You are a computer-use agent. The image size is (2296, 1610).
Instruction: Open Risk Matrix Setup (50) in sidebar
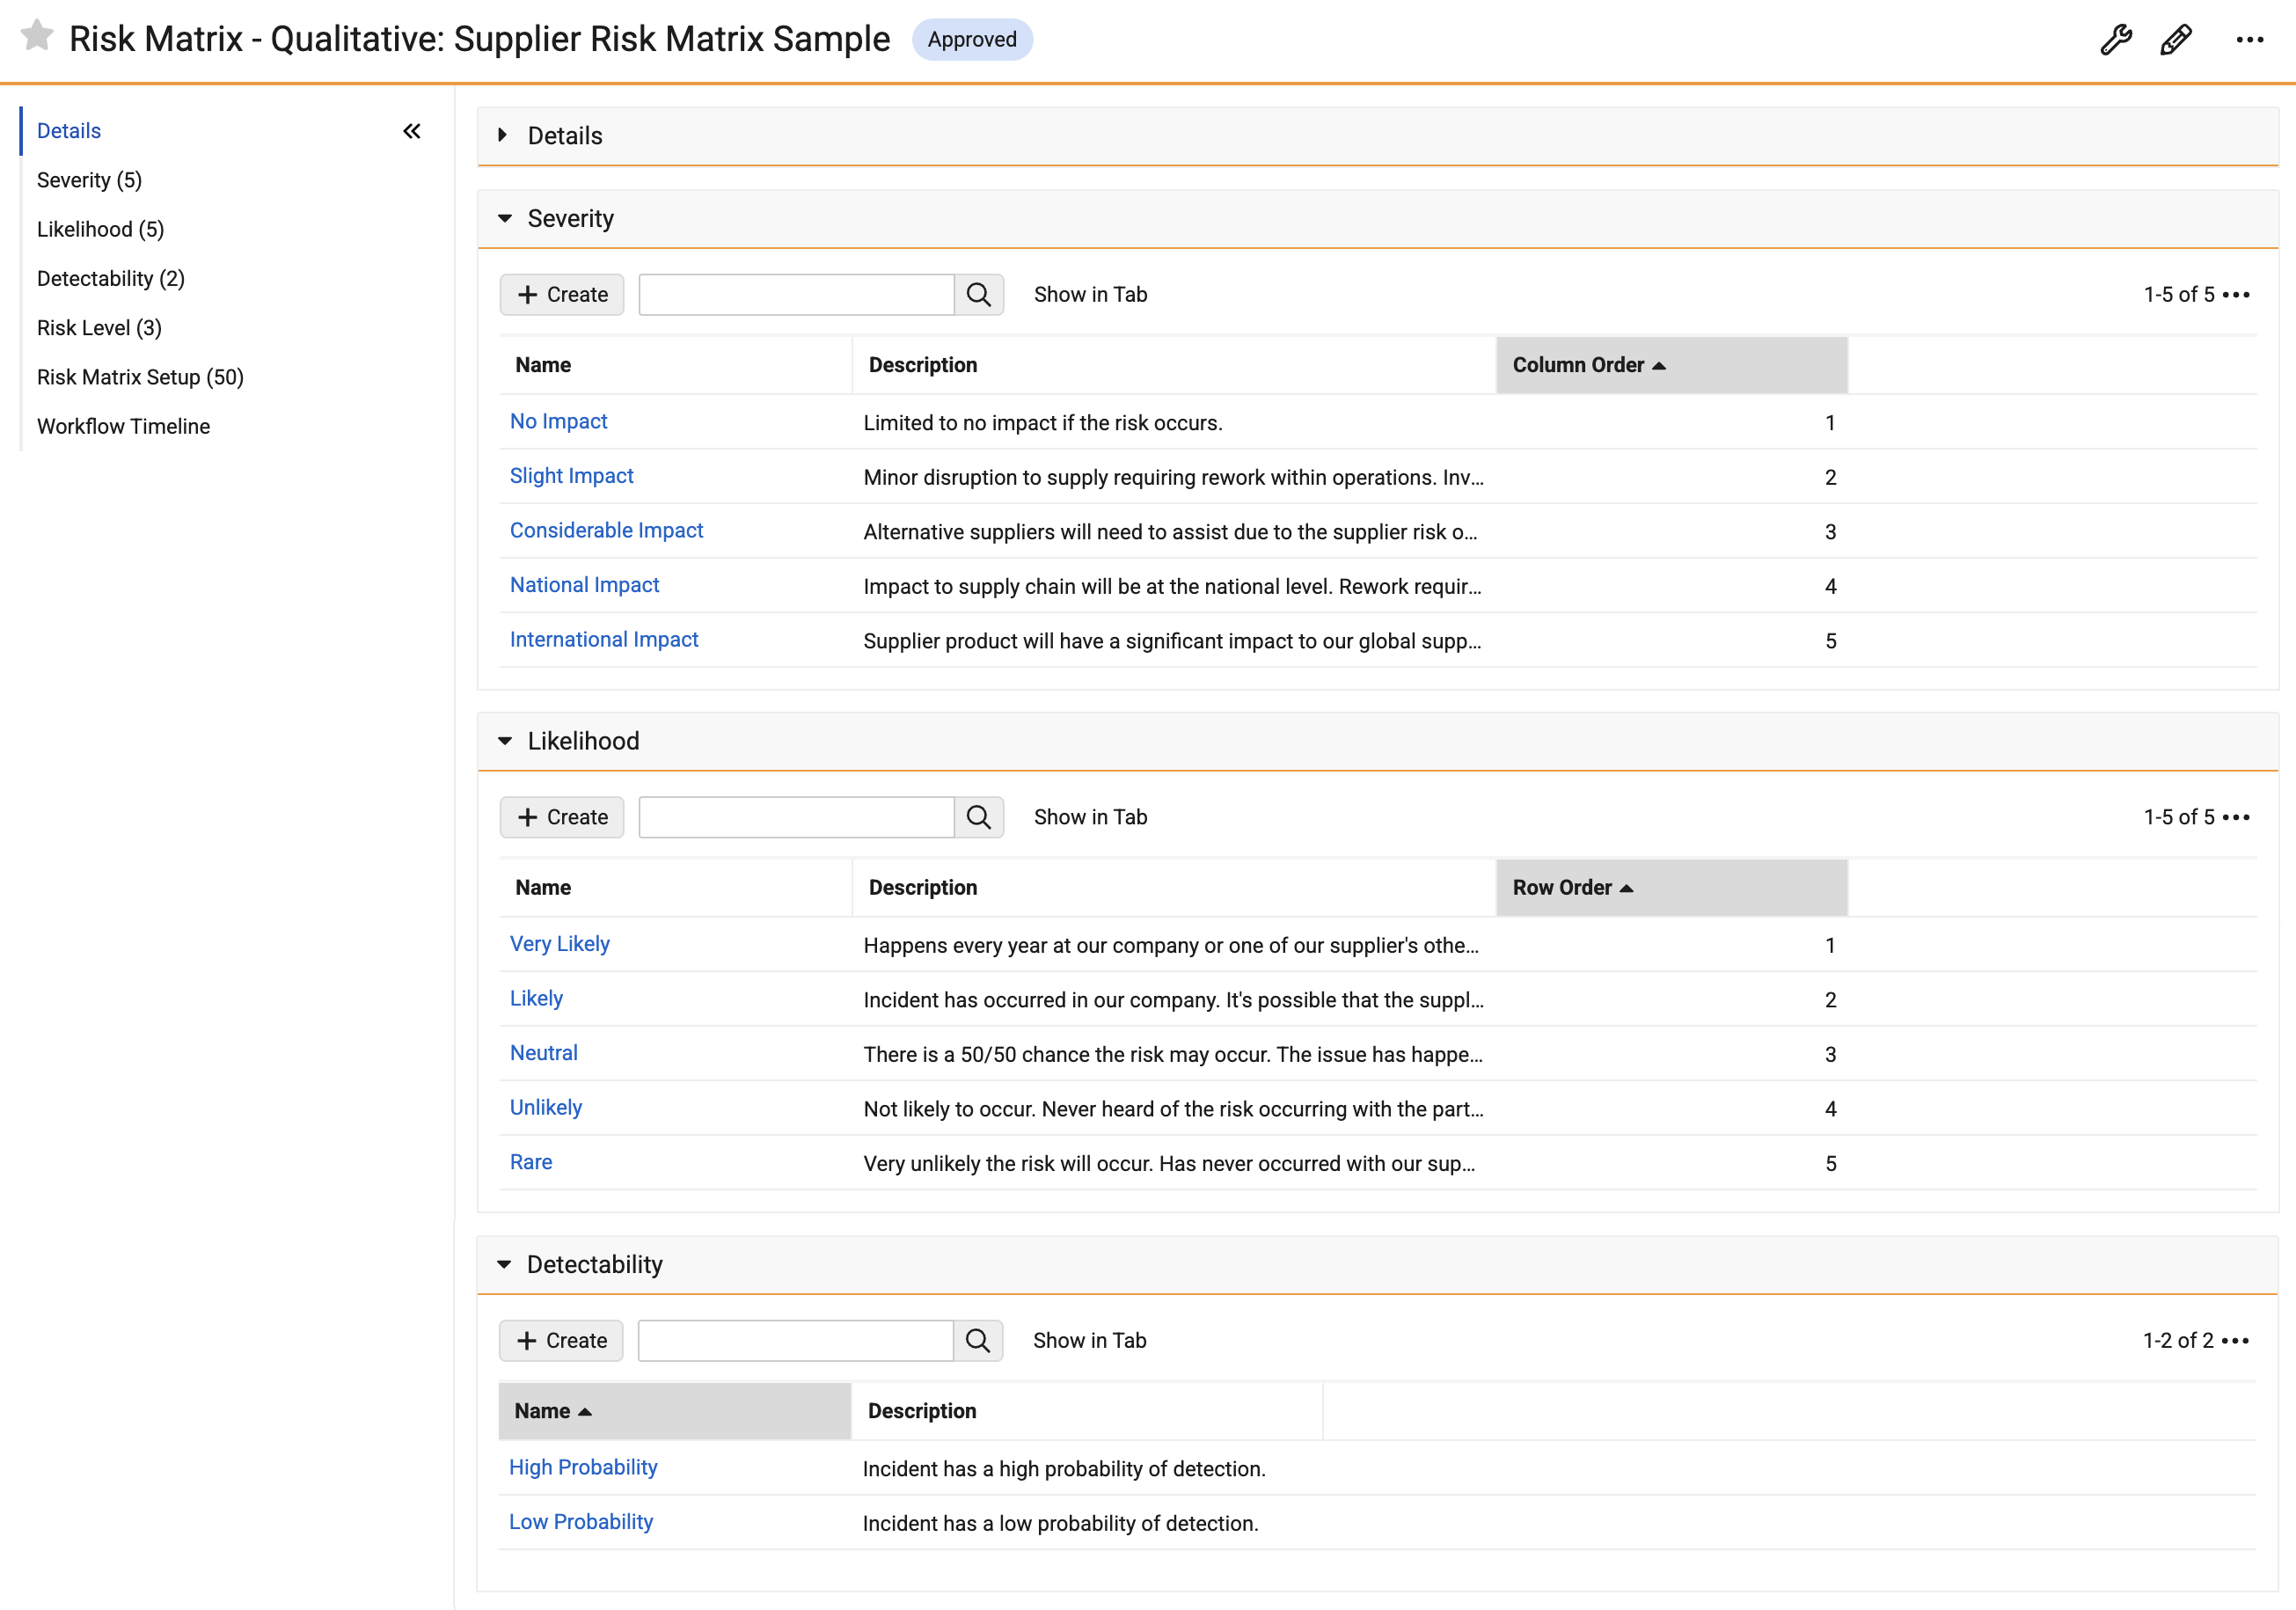[140, 377]
